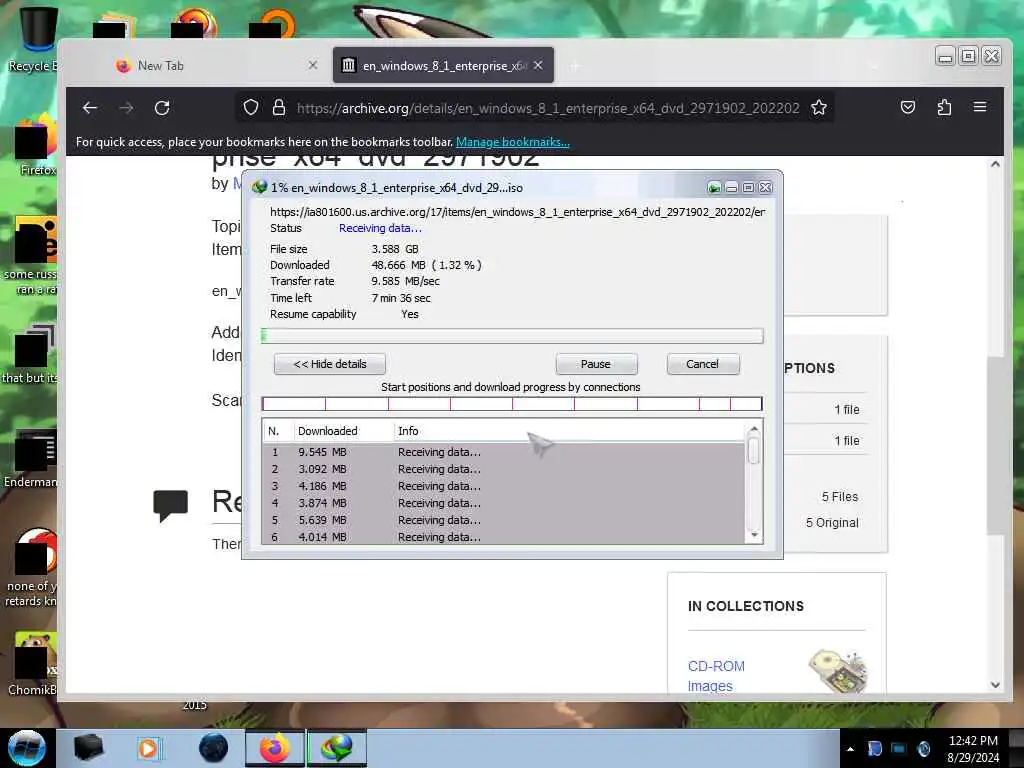Click the 5 Original download option
This screenshot has width=1024, height=768.
click(x=832, y=522)
